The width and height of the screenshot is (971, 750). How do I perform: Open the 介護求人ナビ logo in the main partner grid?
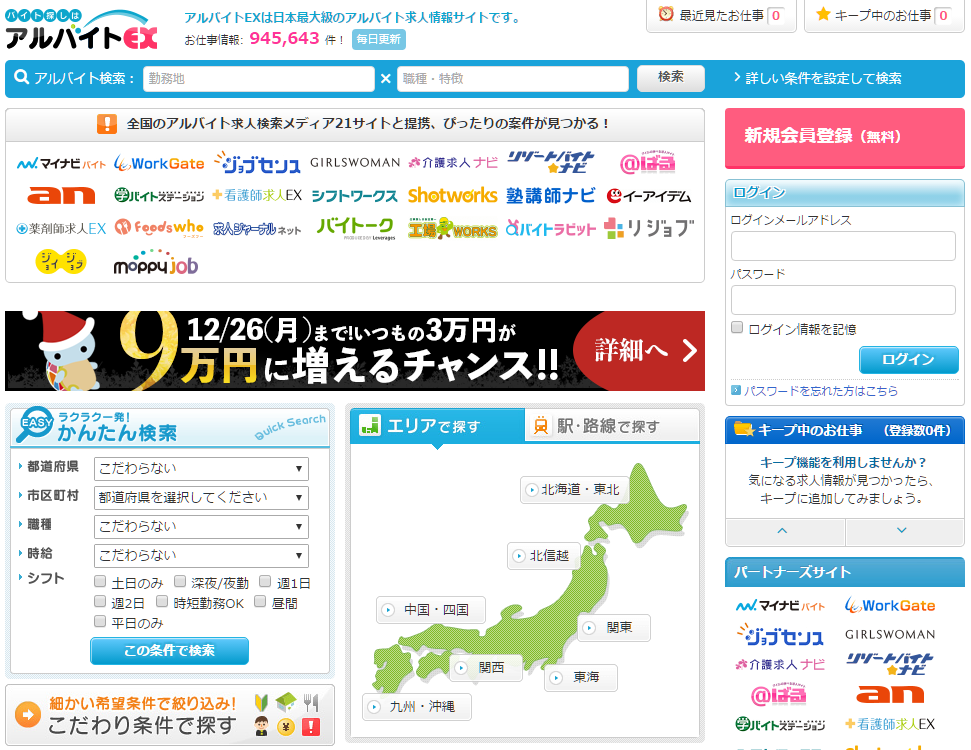pyautogui.click(x=453, y=162)
